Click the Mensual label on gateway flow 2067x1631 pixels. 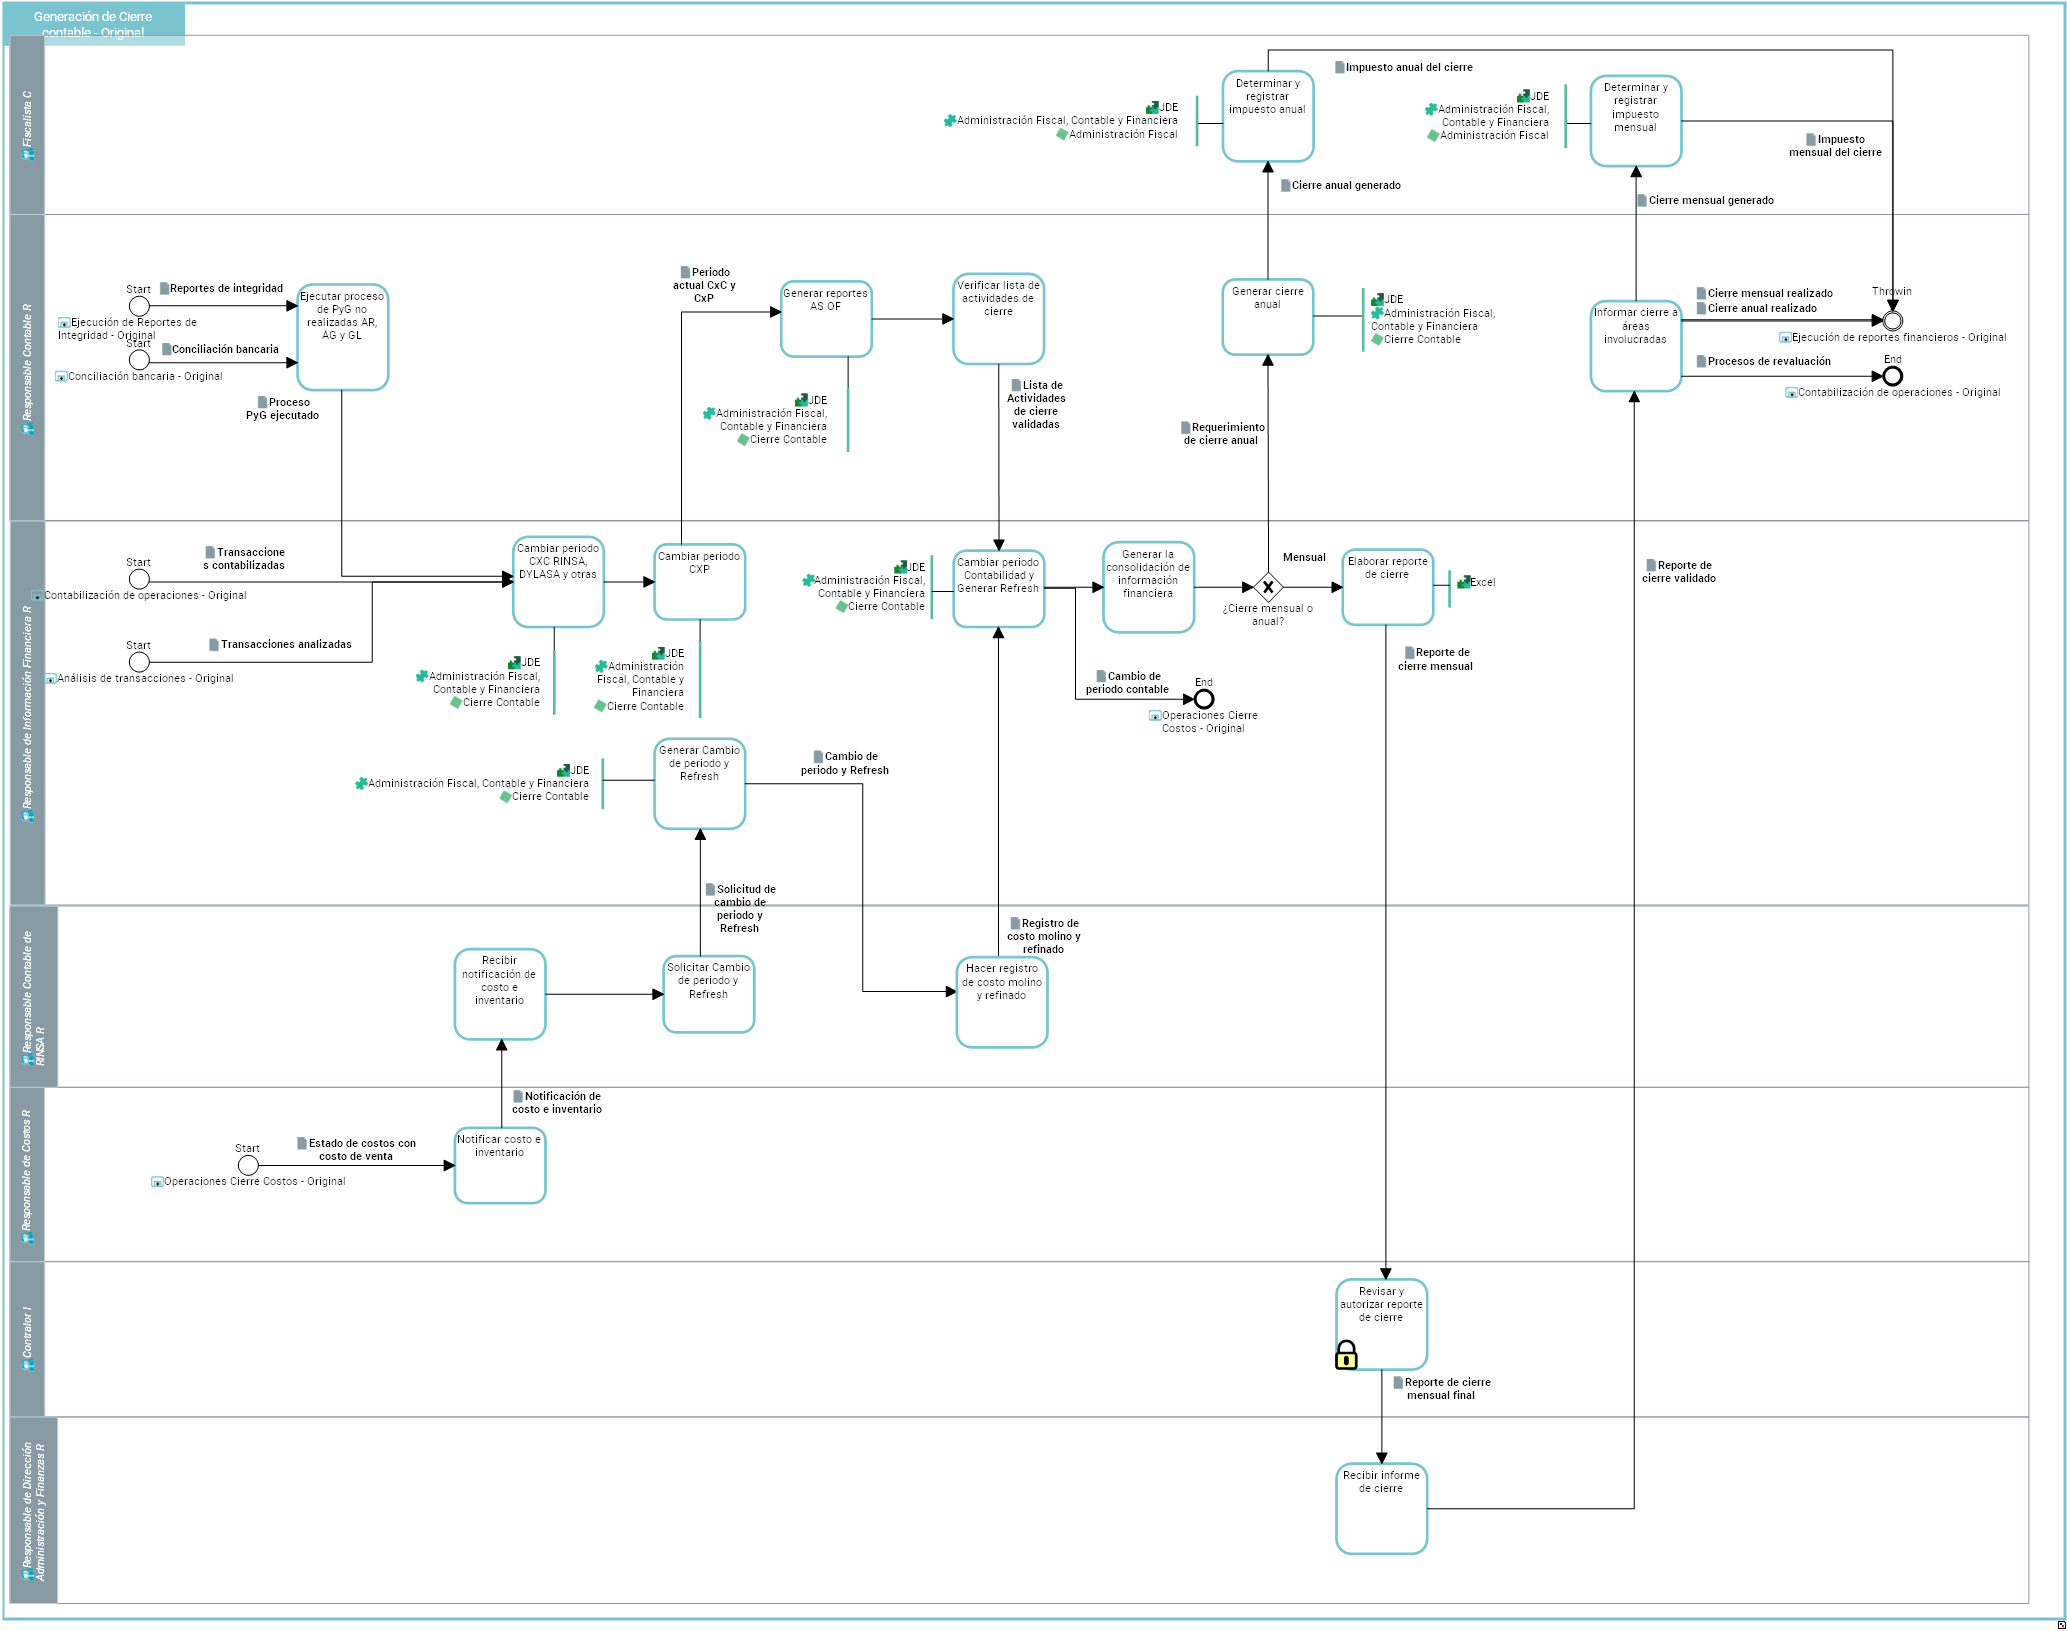[1304, 557]
